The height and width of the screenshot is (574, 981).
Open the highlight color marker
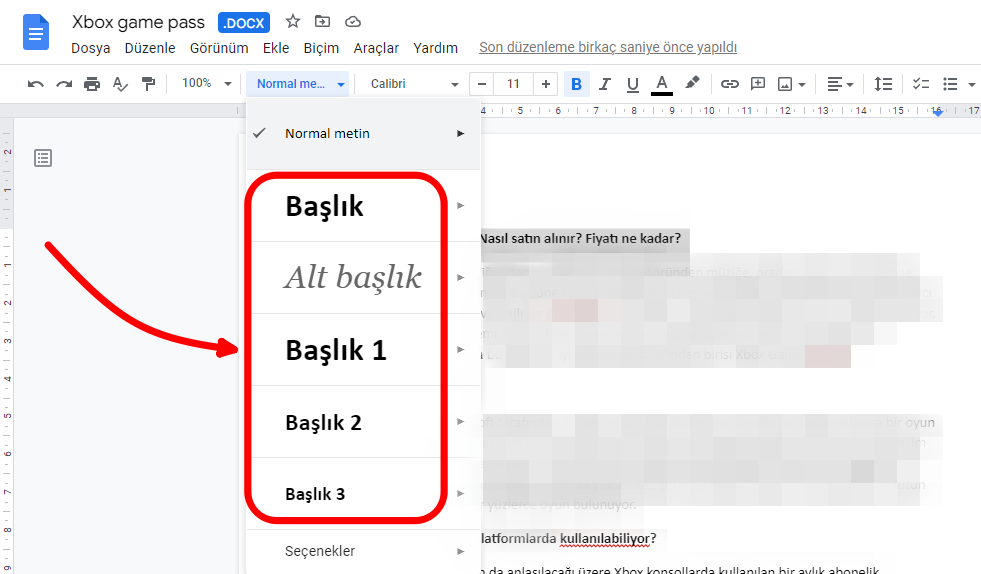click(691, 83)
